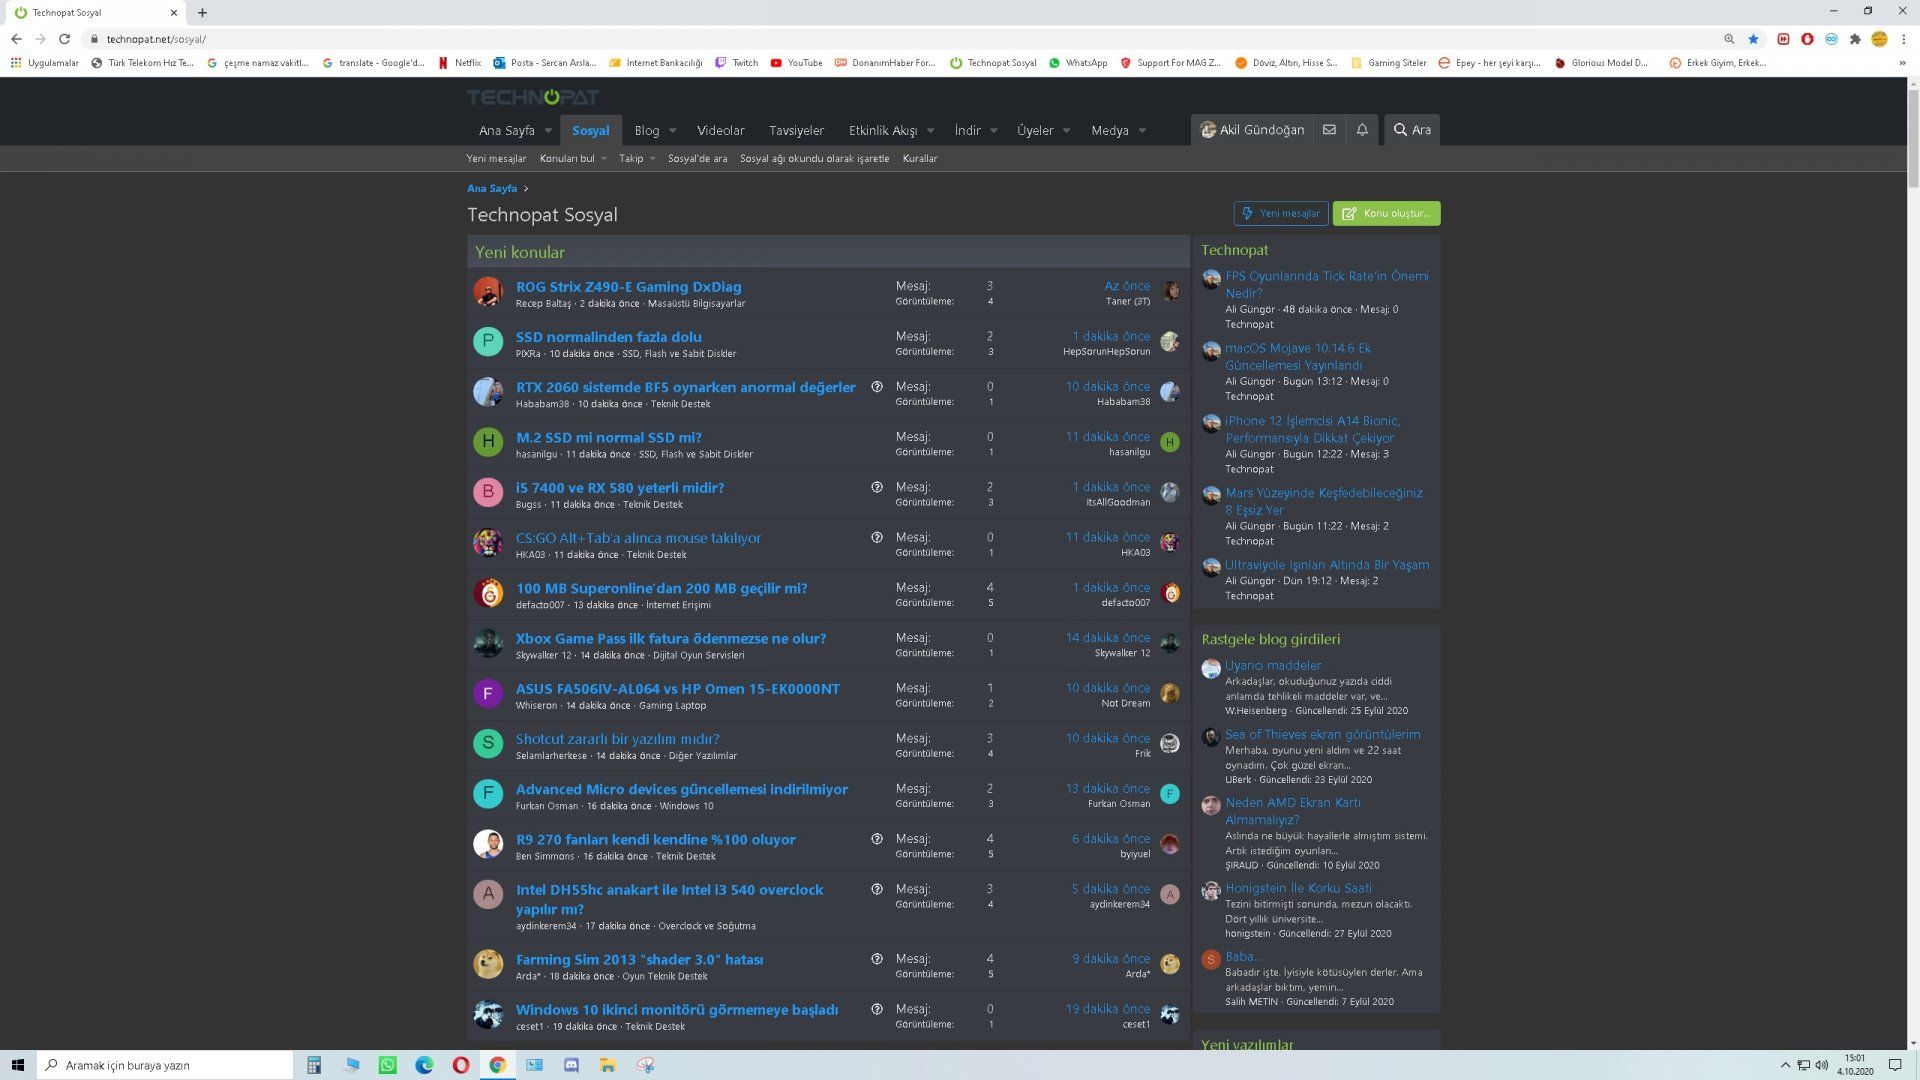1920x1080 pixels.
Task: Open the SSD normalinden fazla dolu topic
Action: (x=608, y=337)
